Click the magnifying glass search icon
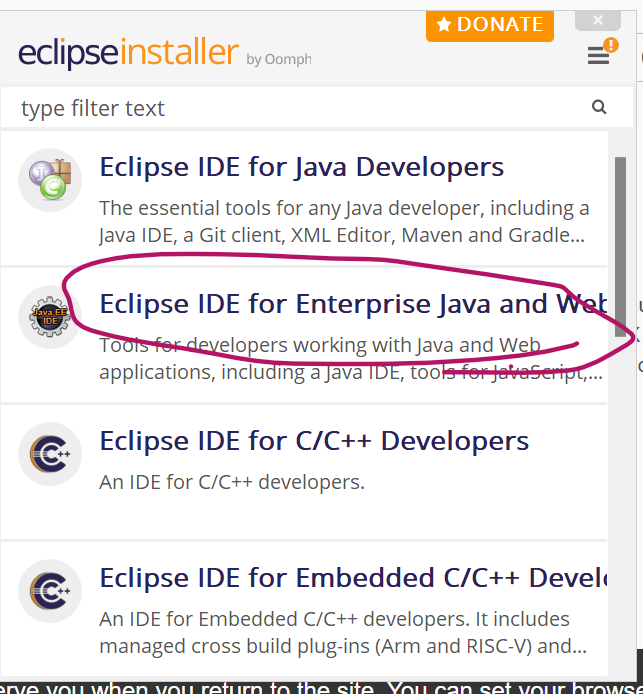Screen dimensions: 643x694 point(599,107)
